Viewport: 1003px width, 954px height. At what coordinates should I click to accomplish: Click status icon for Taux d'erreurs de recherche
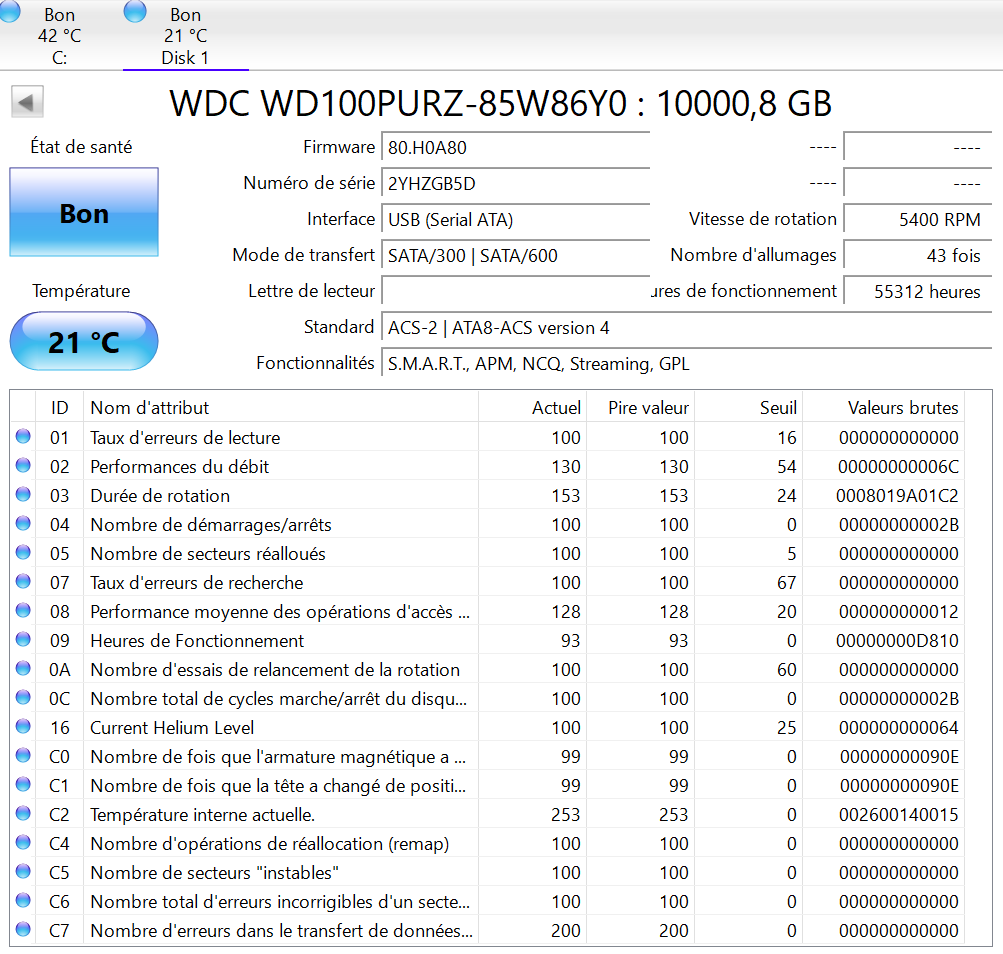coord(23,581)
